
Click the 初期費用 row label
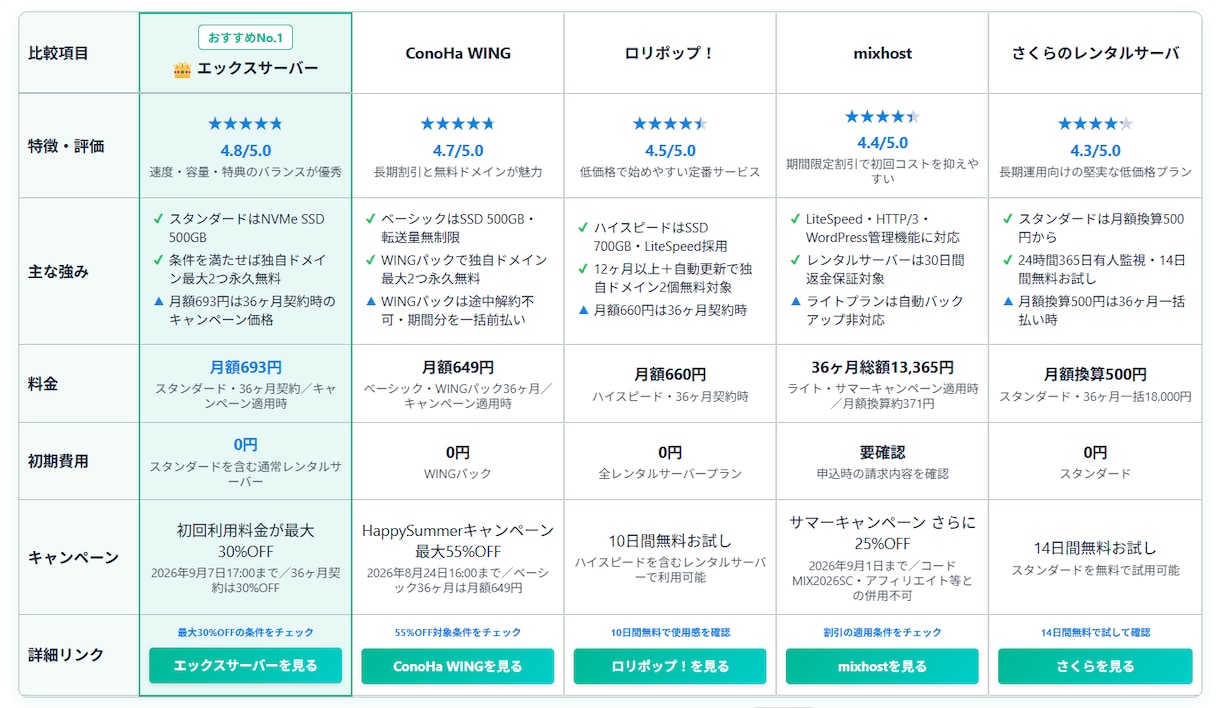(x=58, y=461)
